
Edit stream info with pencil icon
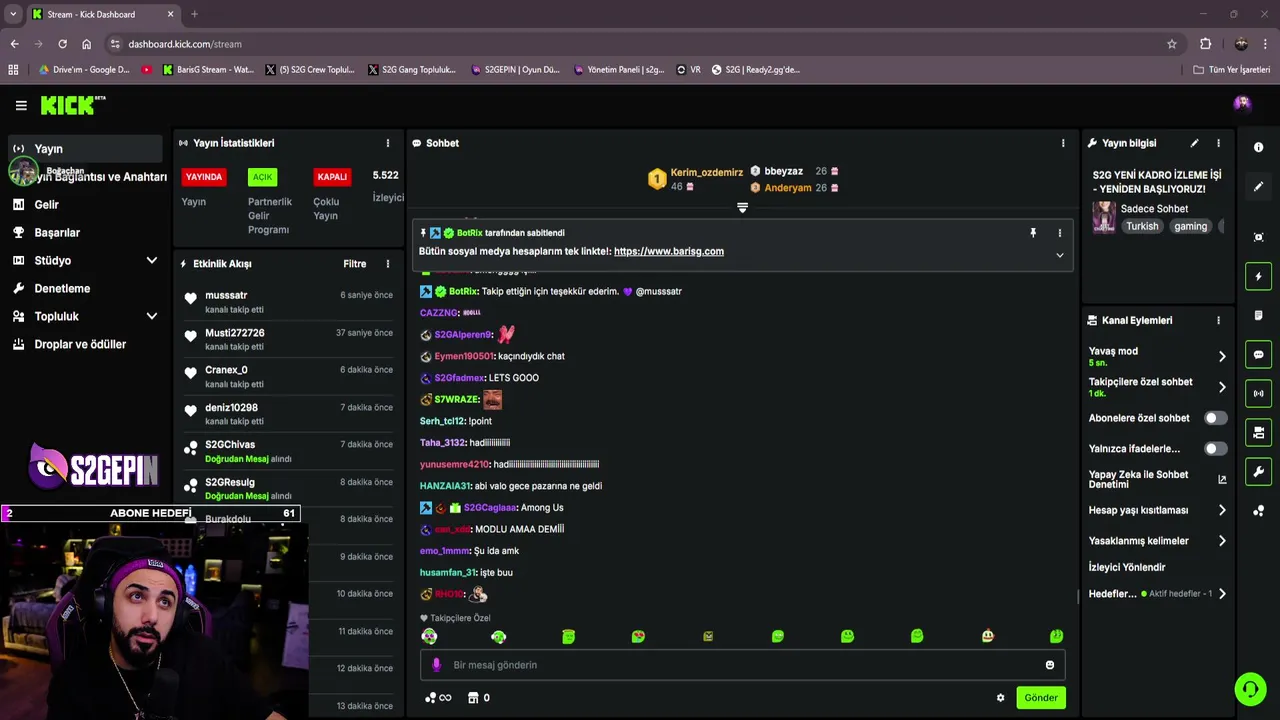click(1194, 143)
